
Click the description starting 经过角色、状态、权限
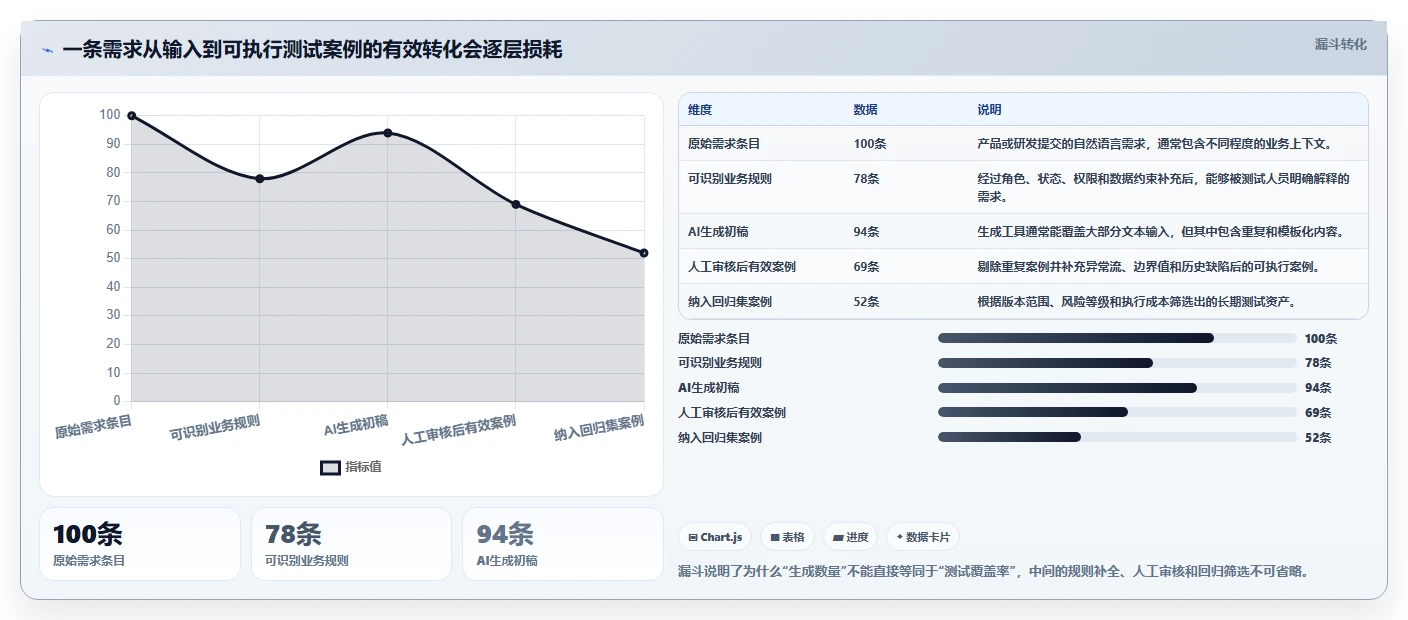(1164, 188)
